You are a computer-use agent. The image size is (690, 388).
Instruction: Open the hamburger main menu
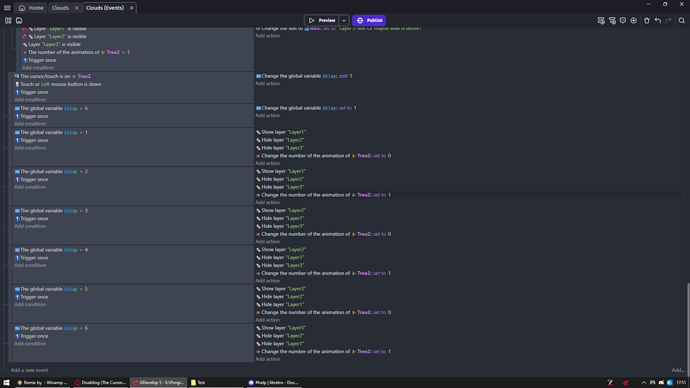pyautogui.click(x=7, y=7)
